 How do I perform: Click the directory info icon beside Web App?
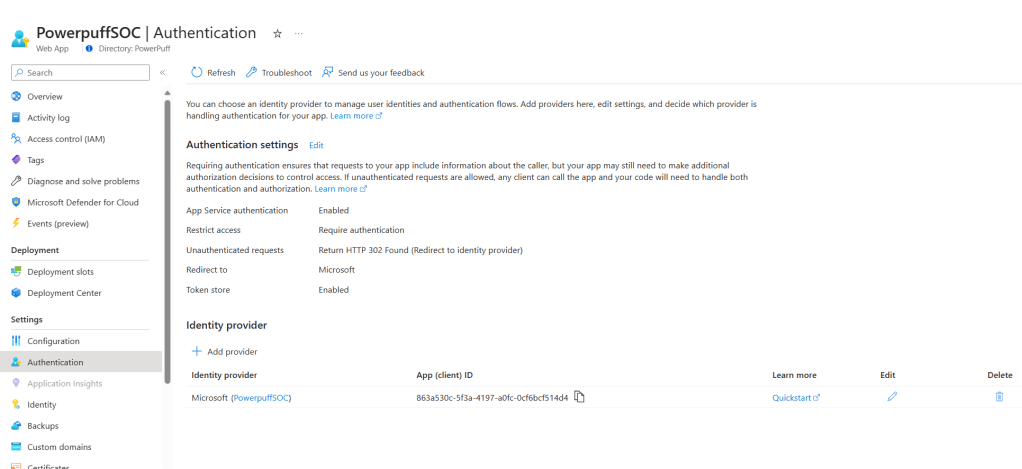click(89, 48)
